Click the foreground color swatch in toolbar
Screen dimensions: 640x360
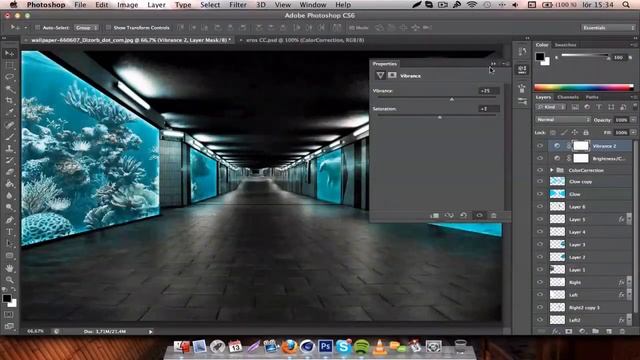pos(7,299)
